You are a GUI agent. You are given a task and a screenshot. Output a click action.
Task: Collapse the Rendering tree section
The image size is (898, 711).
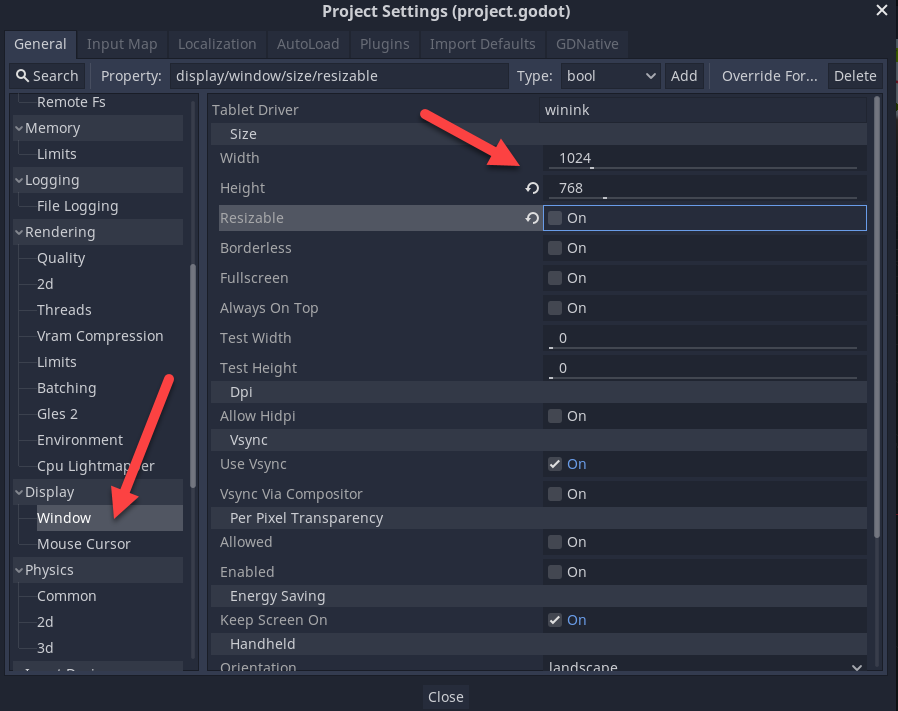[19, 232]
